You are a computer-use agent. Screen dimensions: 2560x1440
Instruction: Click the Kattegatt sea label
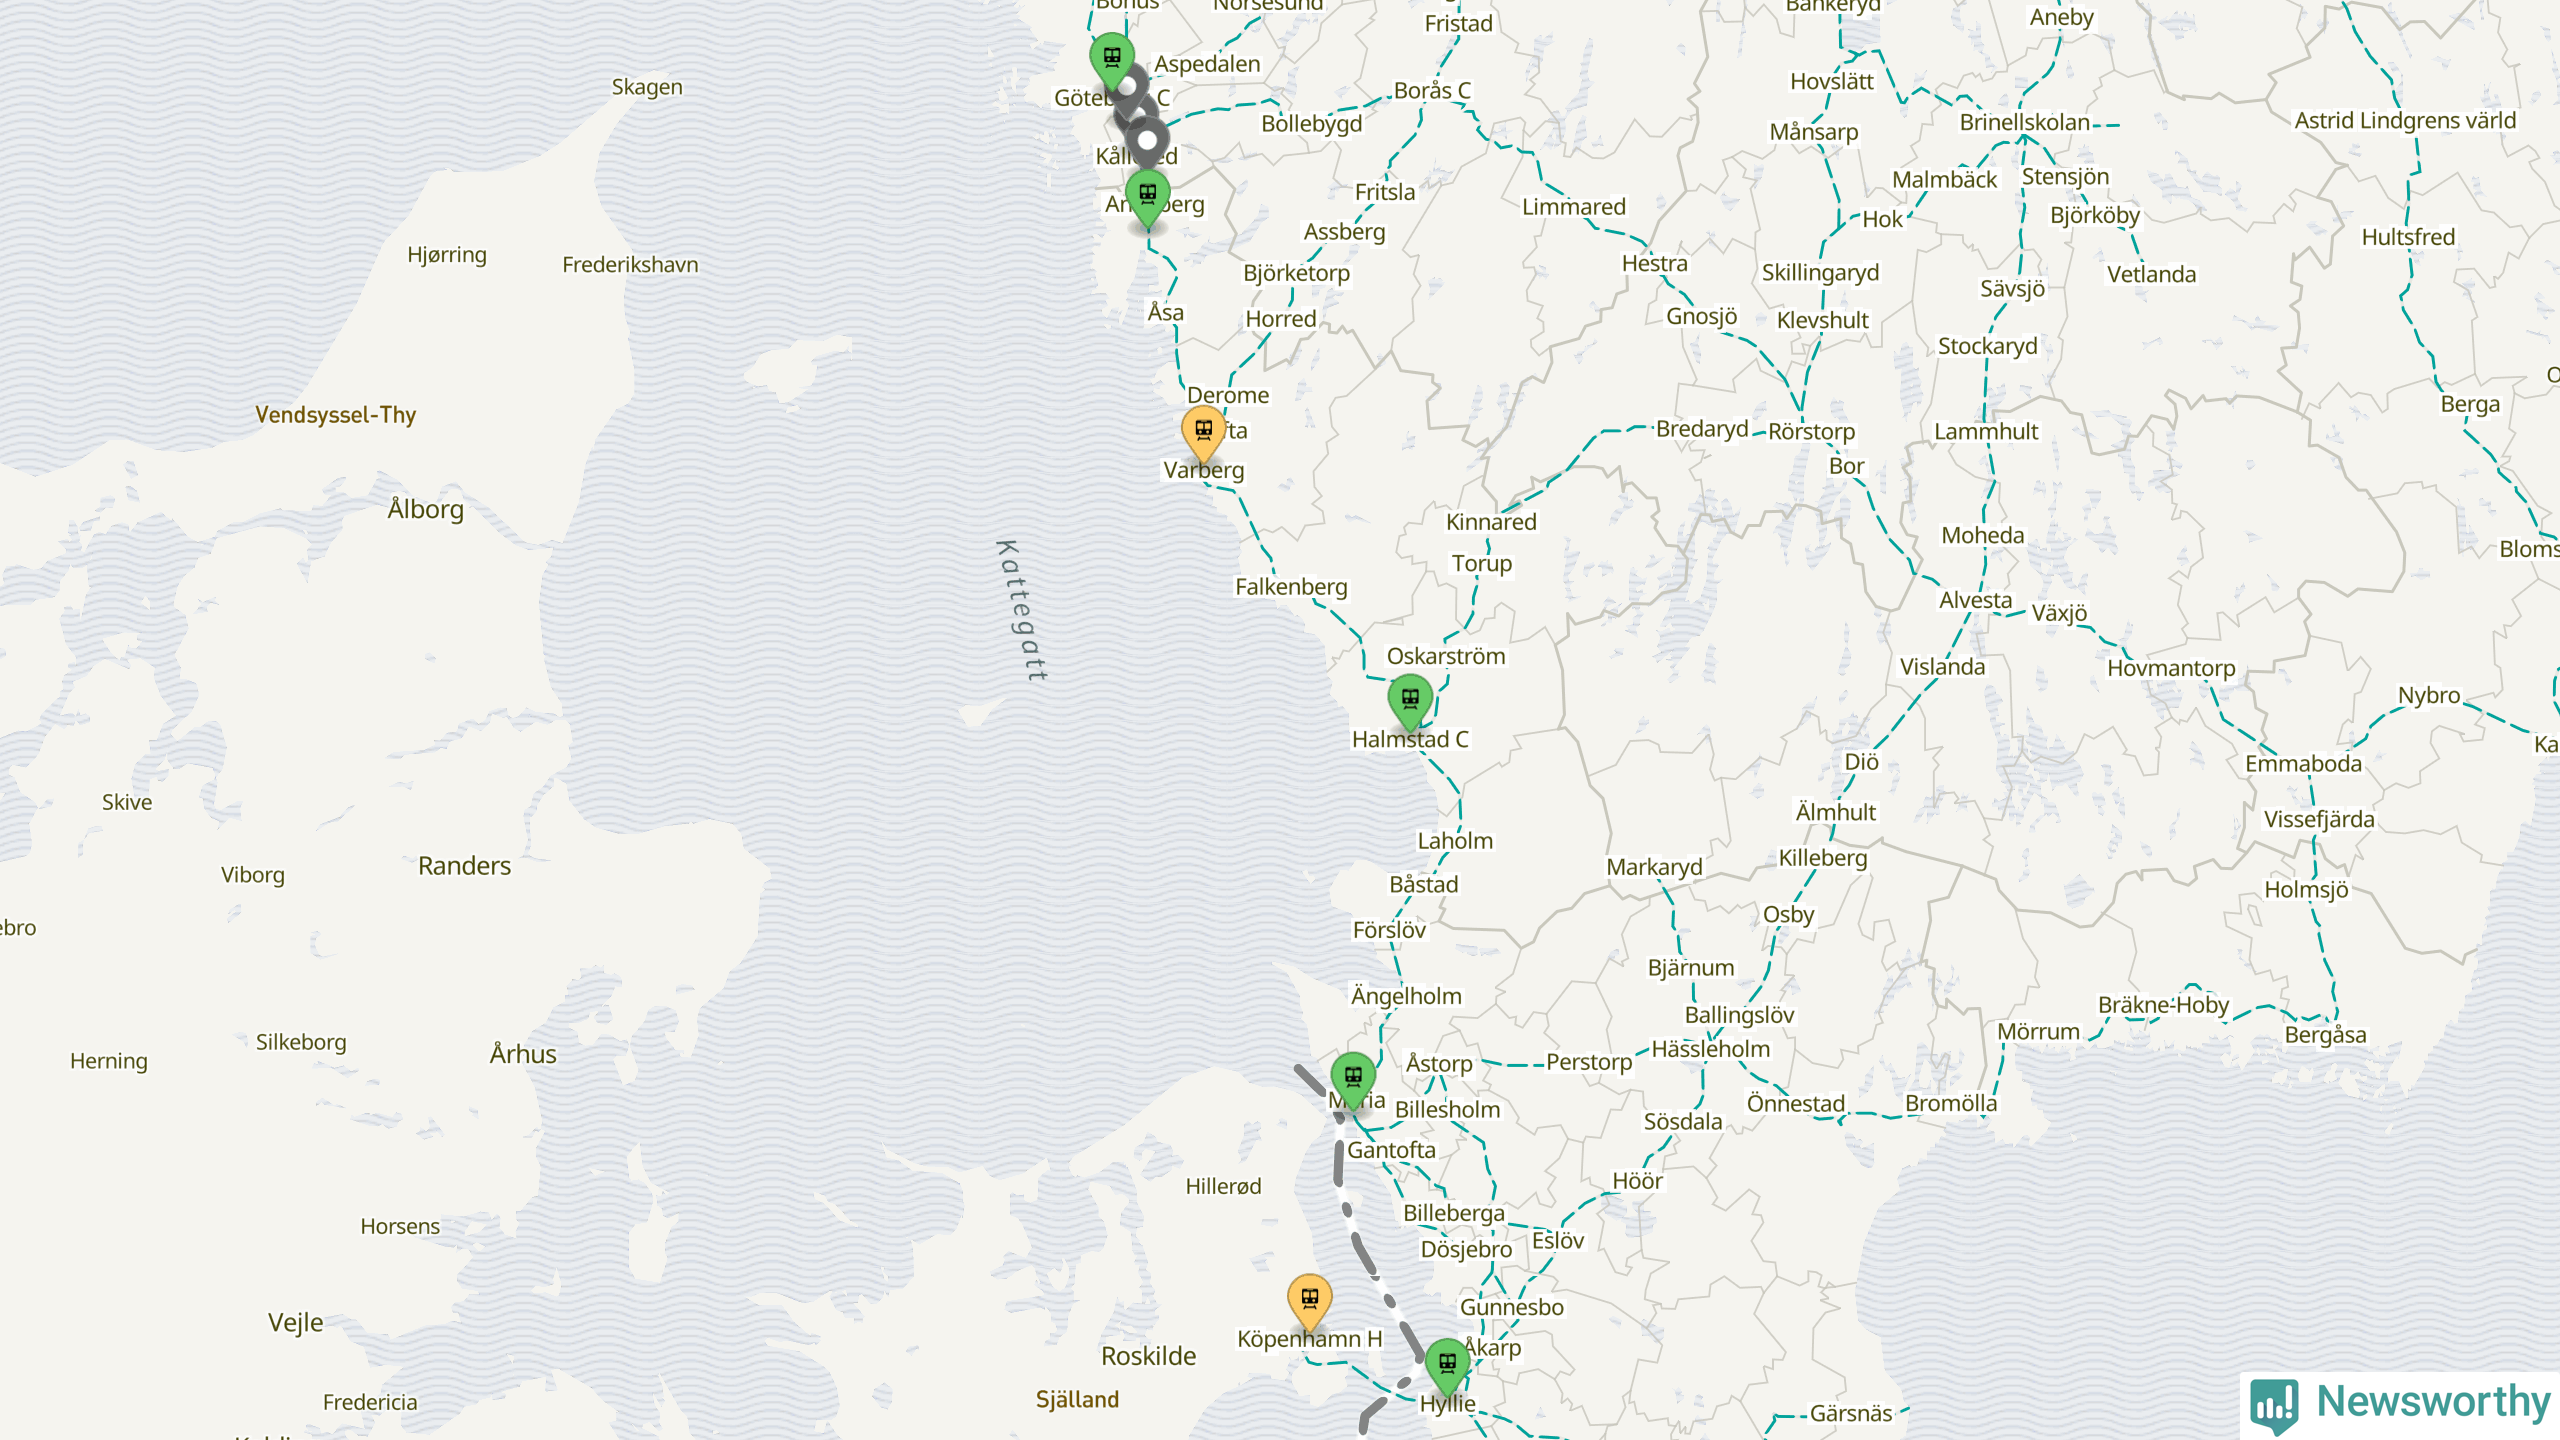[1022, 611]
